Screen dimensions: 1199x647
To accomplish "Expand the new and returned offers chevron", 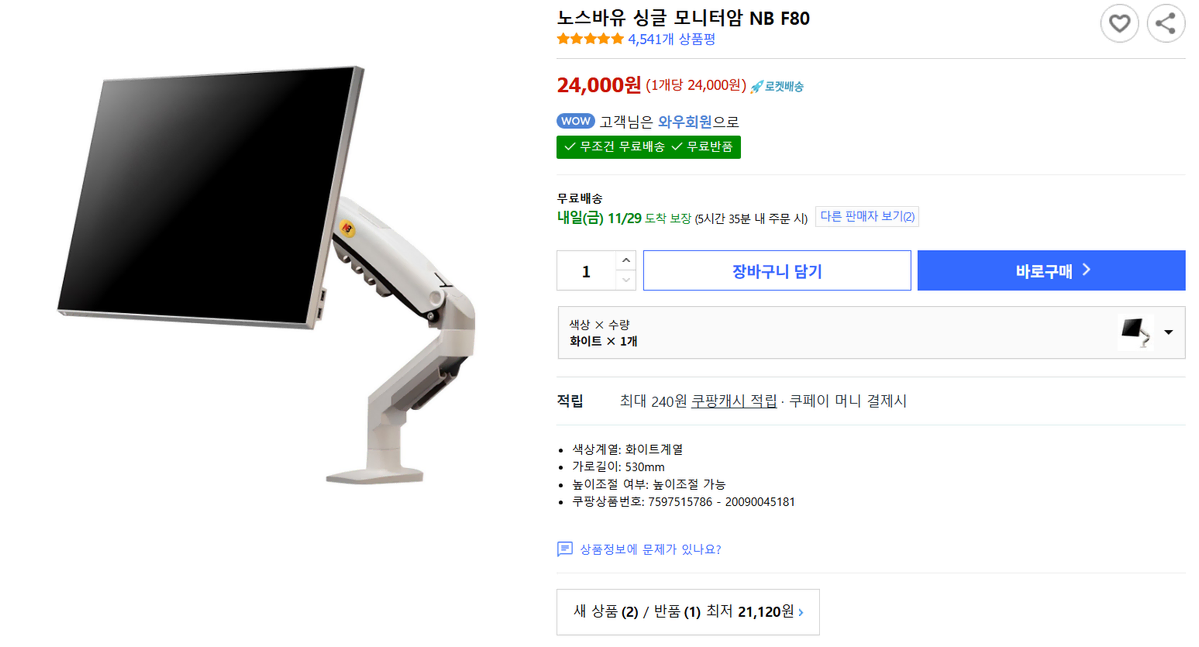I will [x=801, y=612].
